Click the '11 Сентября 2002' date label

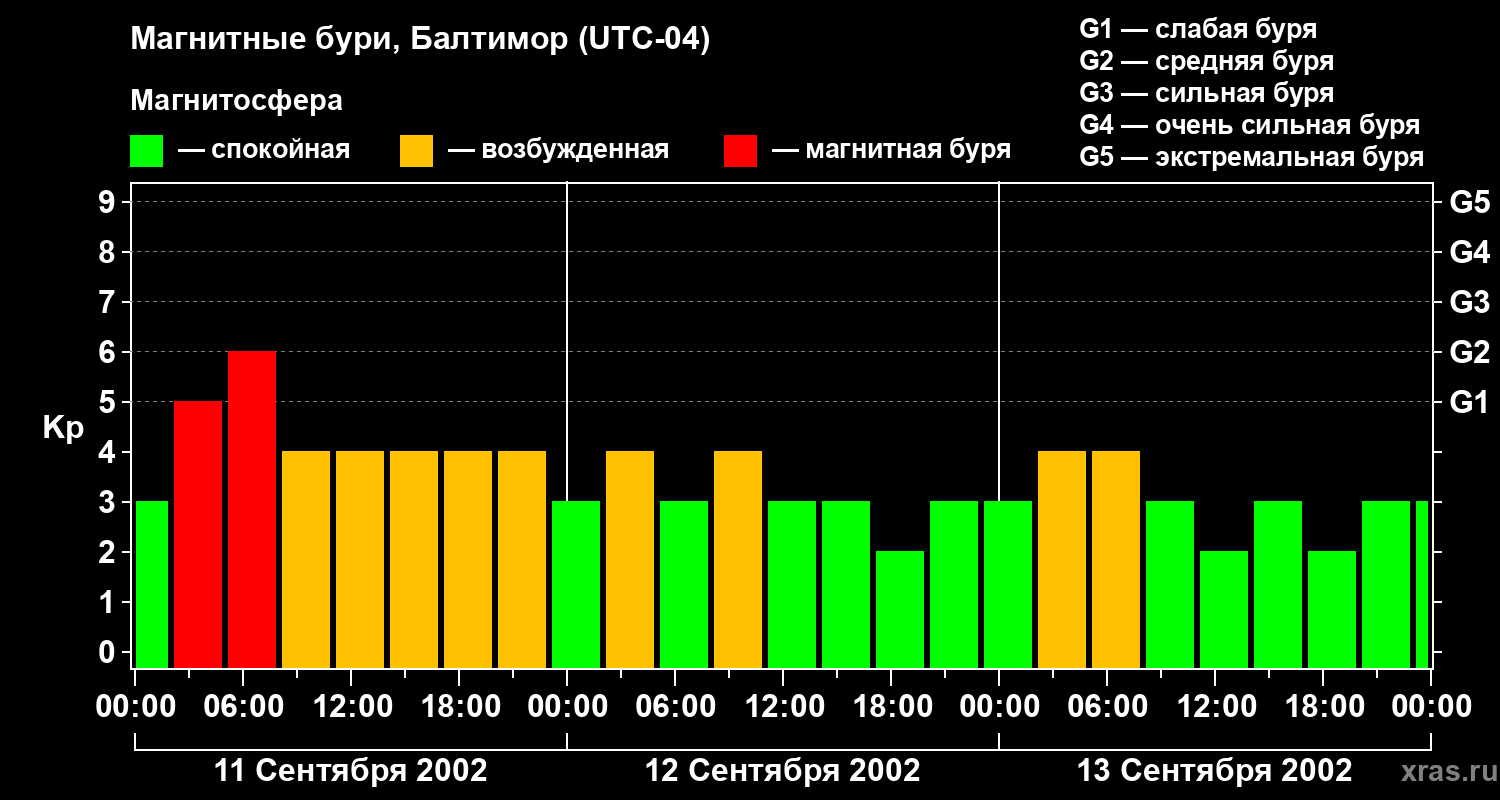351,770
